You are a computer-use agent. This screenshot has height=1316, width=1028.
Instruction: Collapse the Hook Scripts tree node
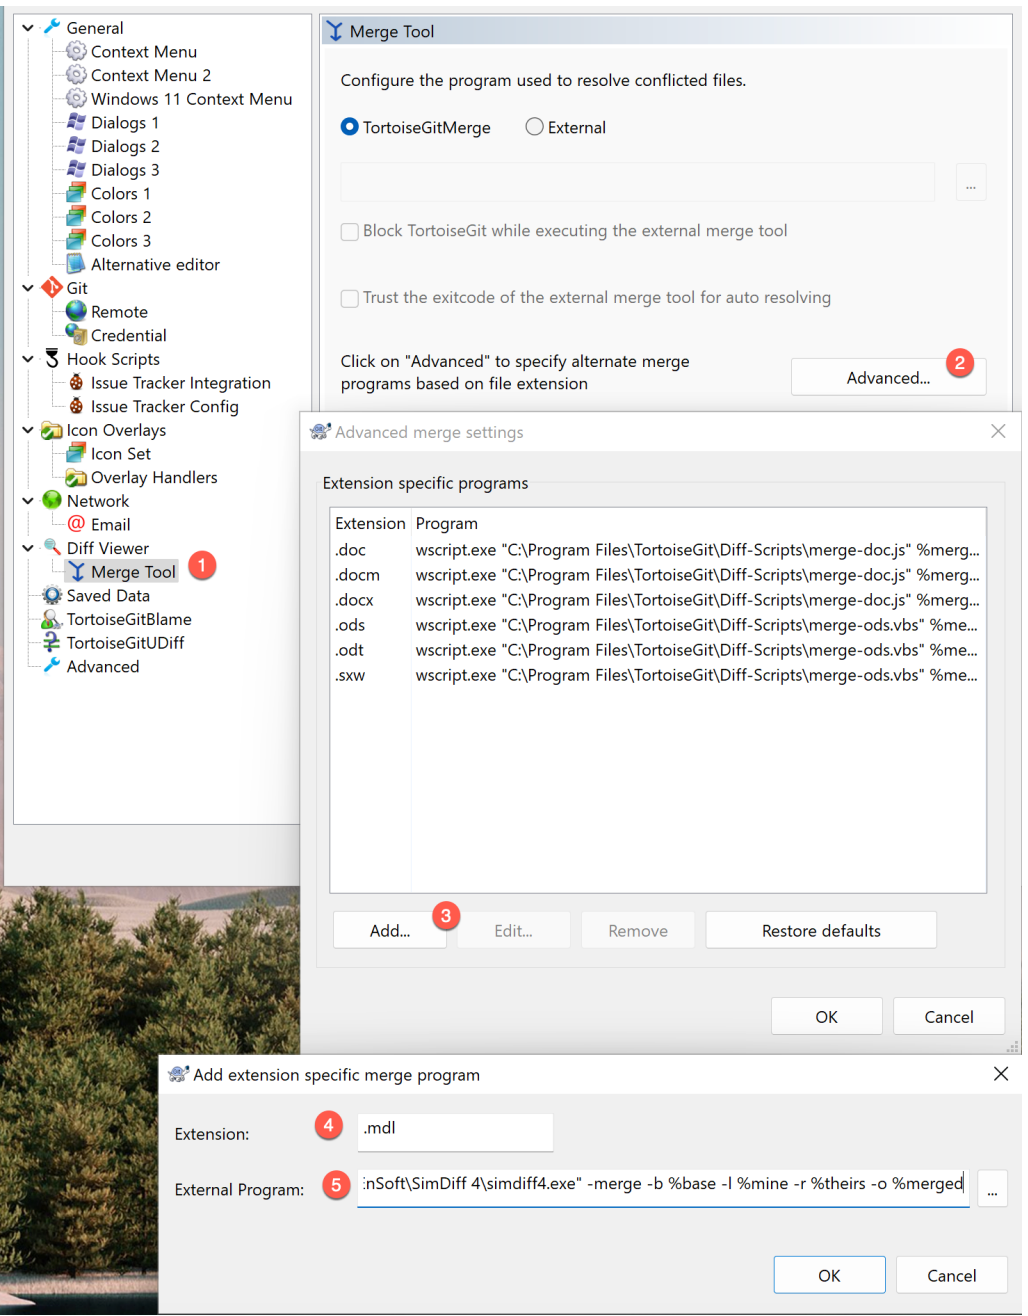click(28, 359)
